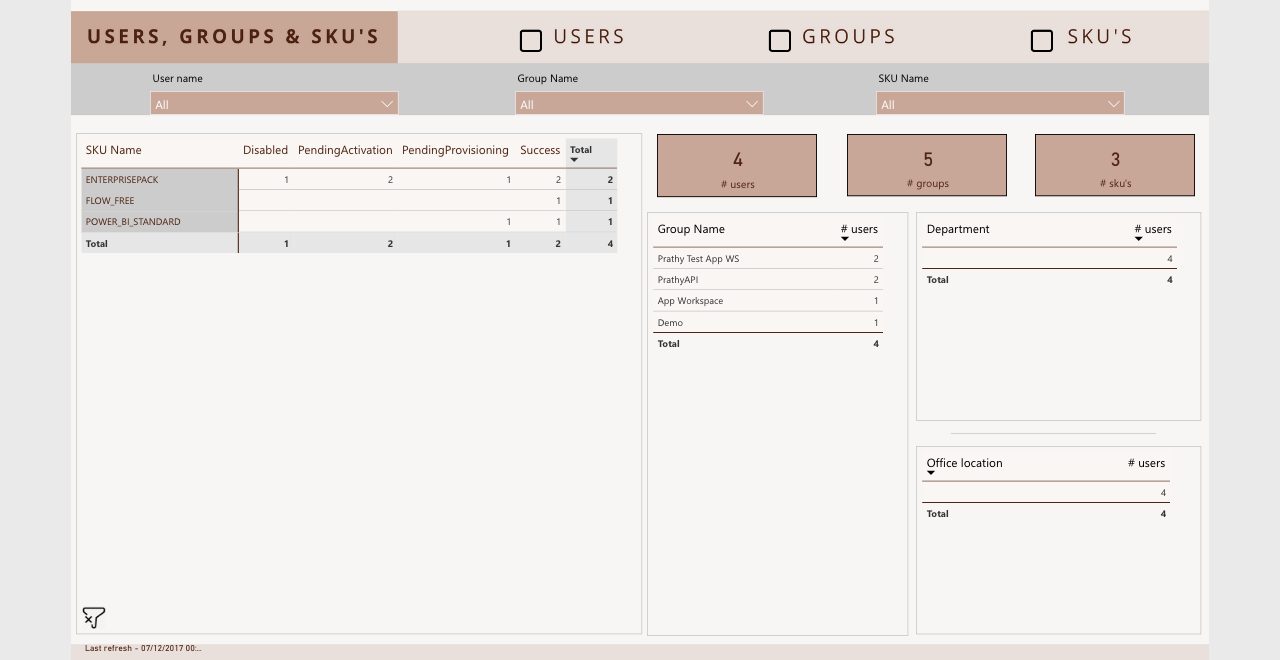The width and height of the screenshot is (1280, 660).
Task: Click the Prathy Test App WS group row
Action: (x=768, y=259)
